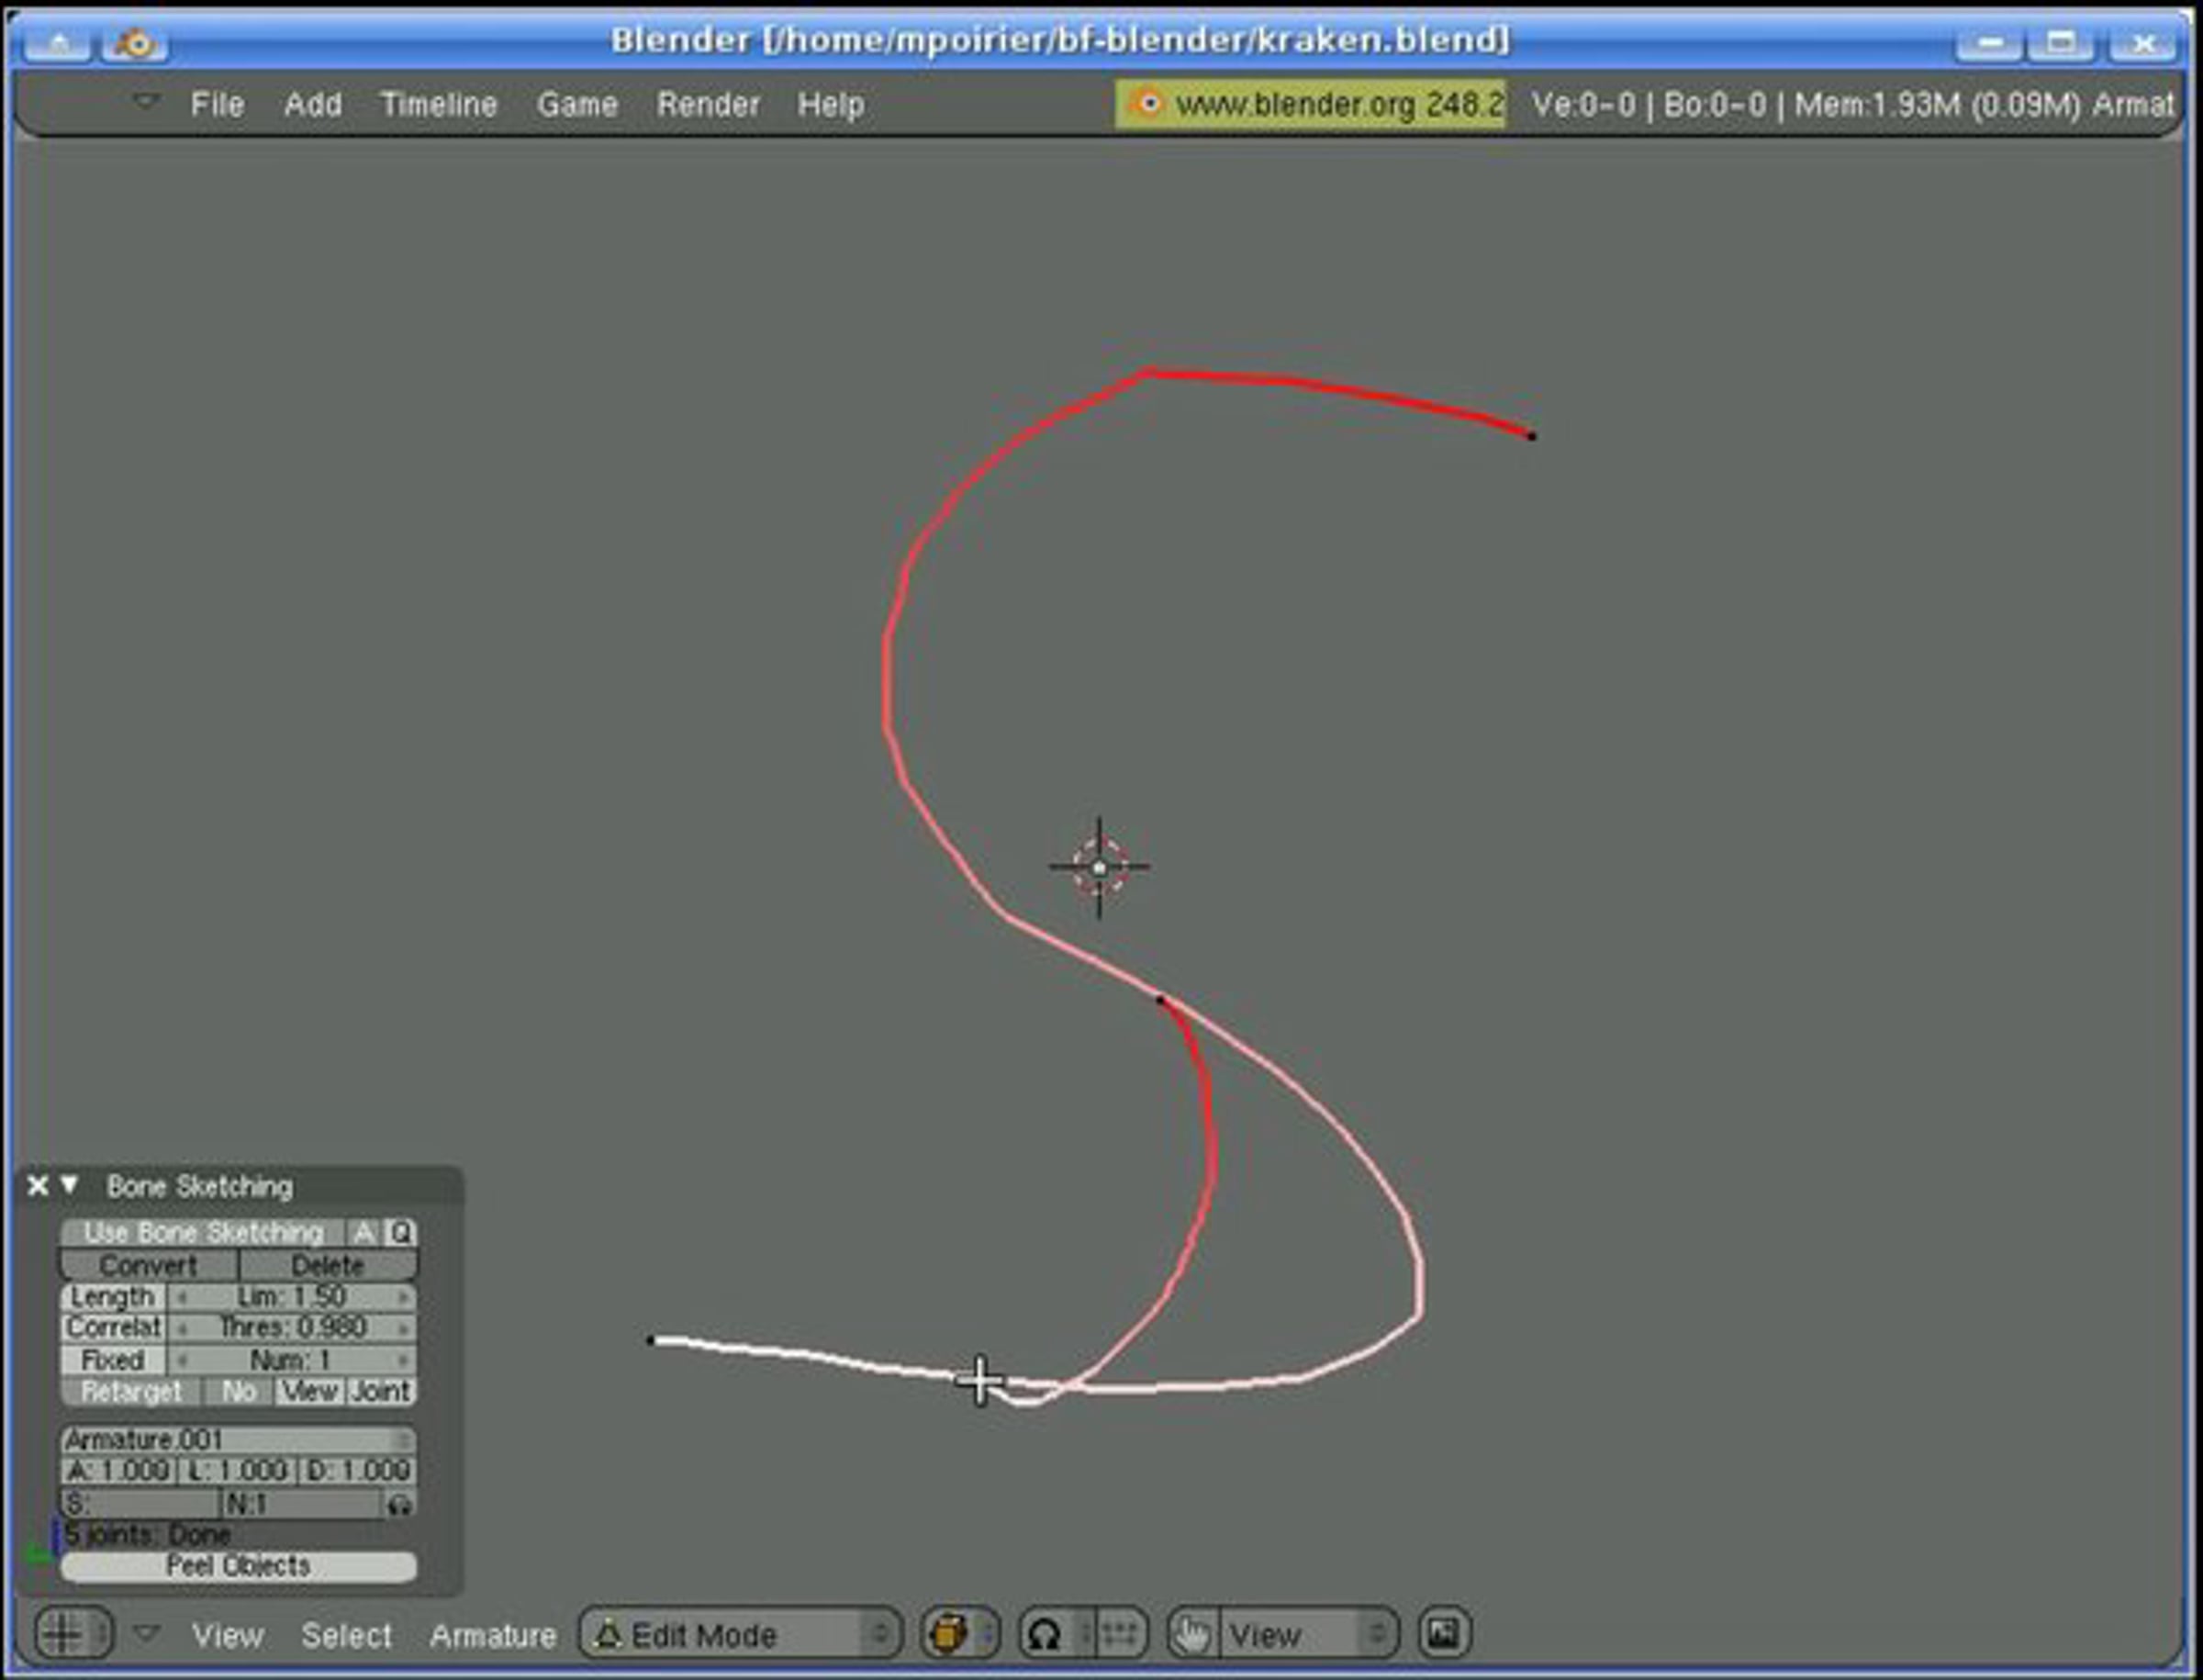Image resolution: width=2203 pixels, height=1680 pixels.
Task: Click the Convert button
Action: [x=149, y=1265]
